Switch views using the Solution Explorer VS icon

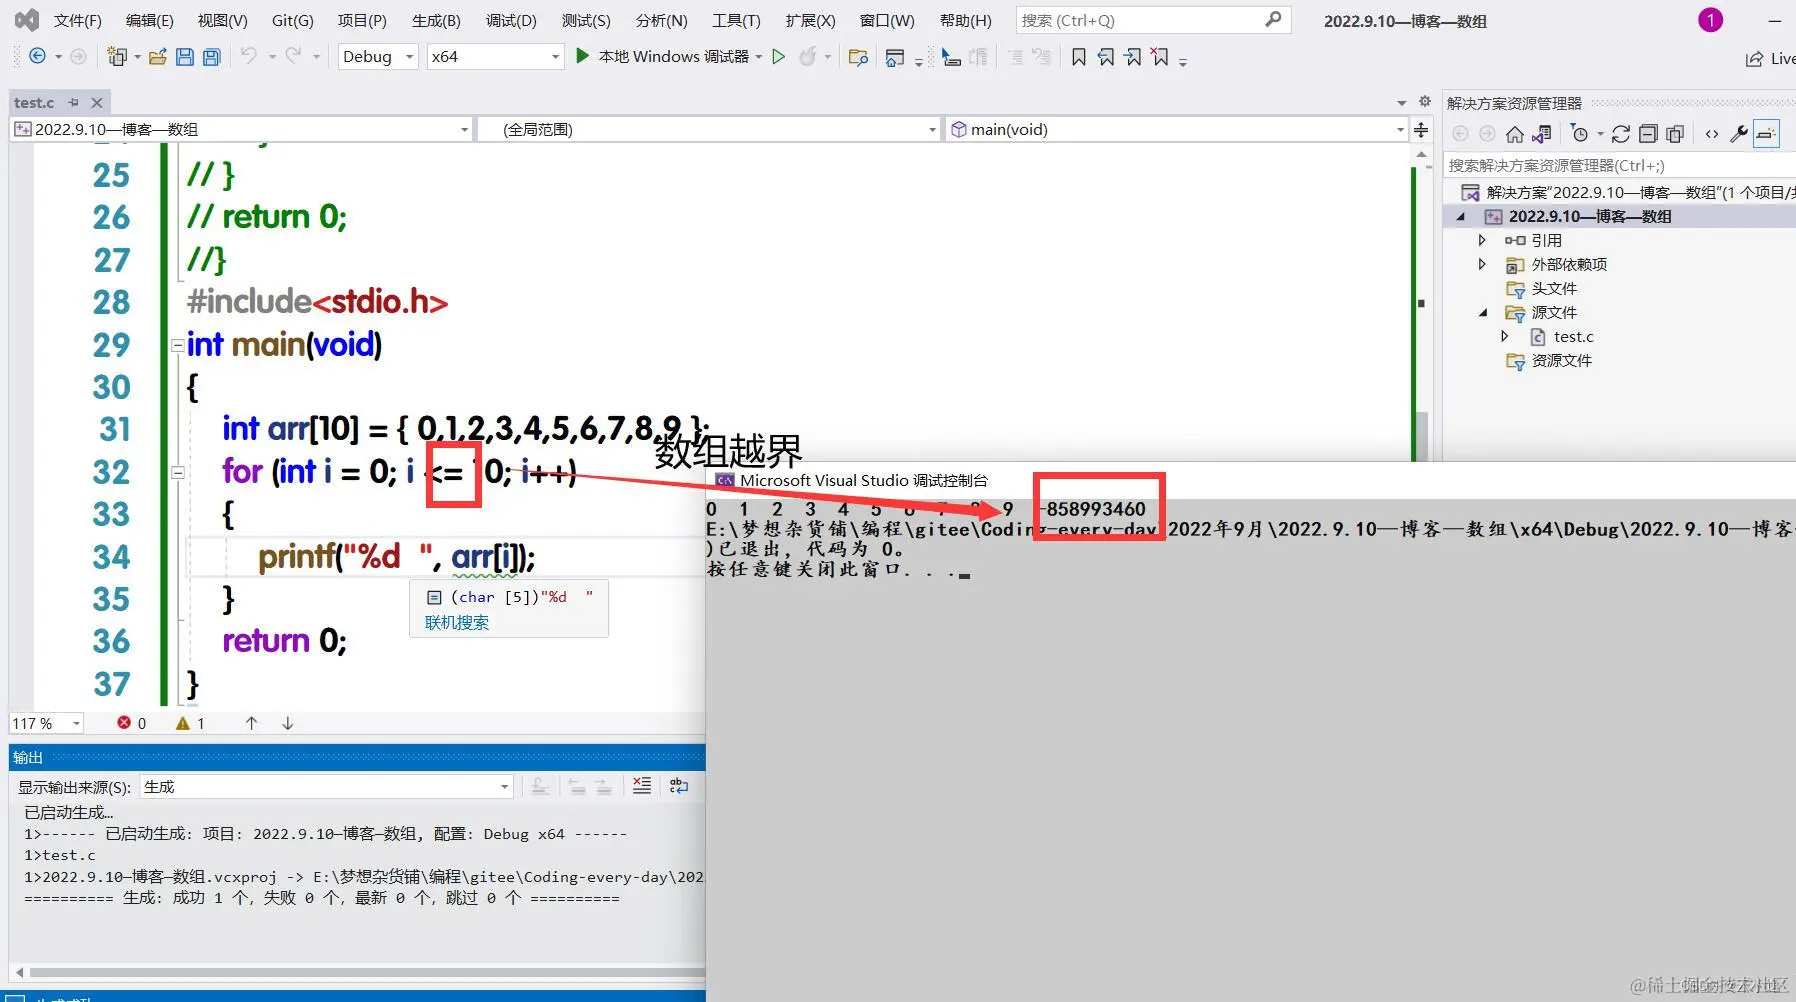(1542, 134)
